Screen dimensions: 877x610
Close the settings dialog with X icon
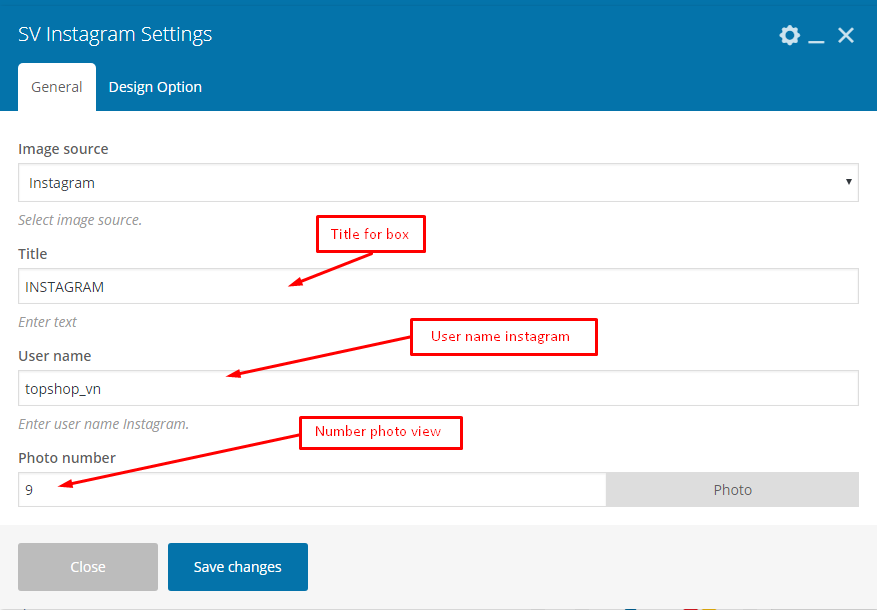pos(846,35)
